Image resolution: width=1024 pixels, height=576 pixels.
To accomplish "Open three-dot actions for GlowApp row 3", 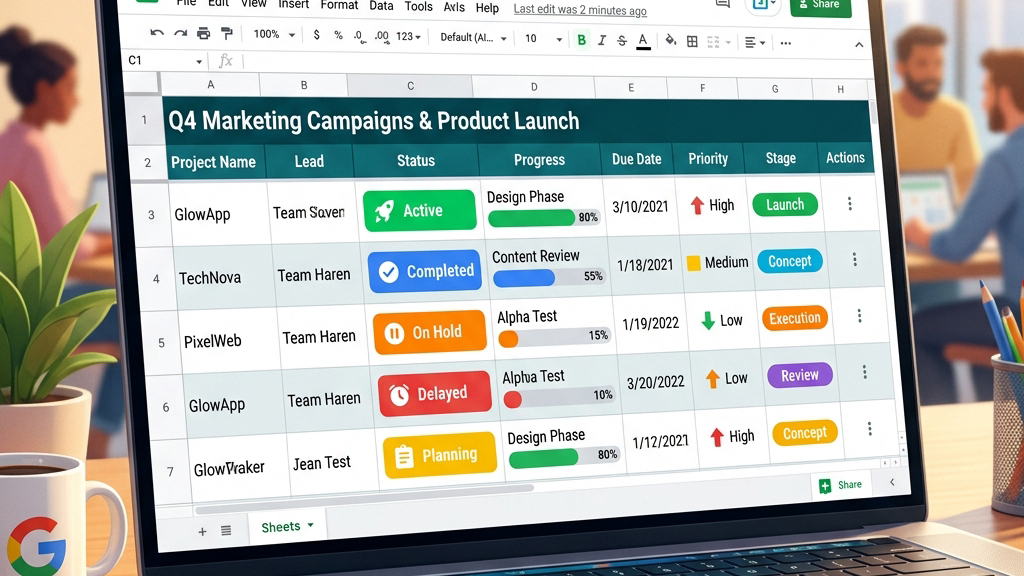I will (850, 204).
